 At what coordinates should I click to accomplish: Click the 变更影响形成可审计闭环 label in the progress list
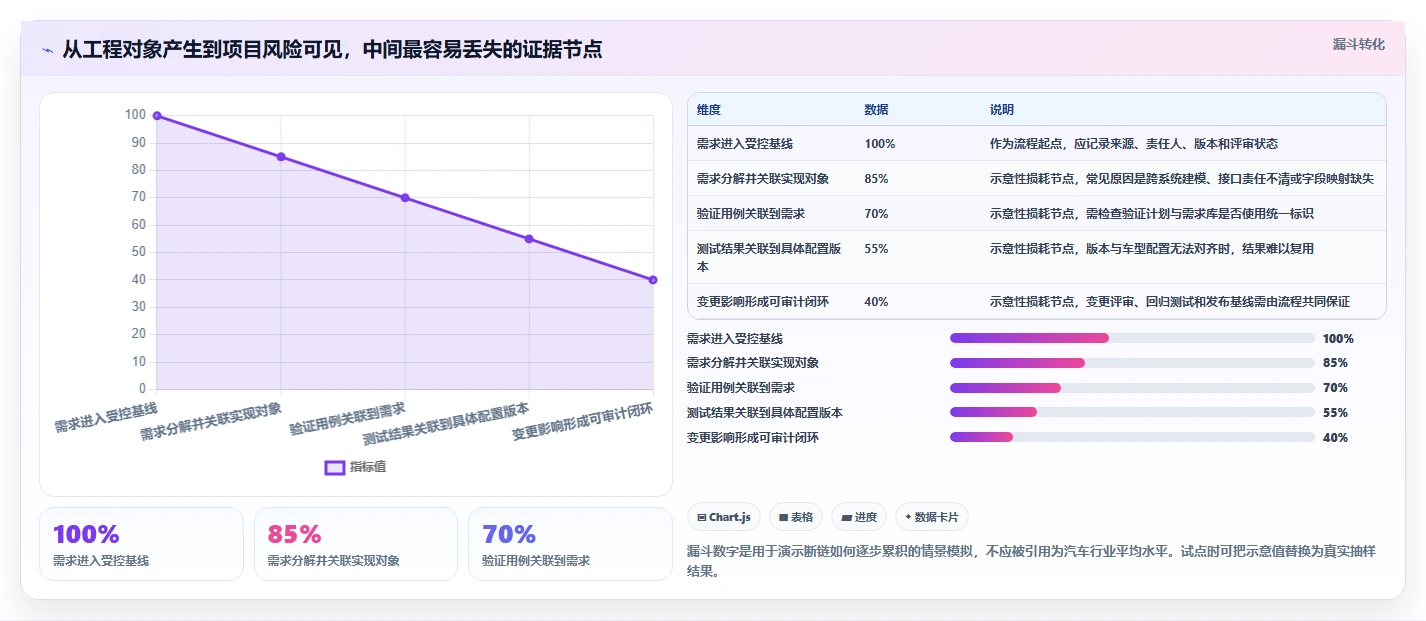pyautogui.click(x=753, y=438)
